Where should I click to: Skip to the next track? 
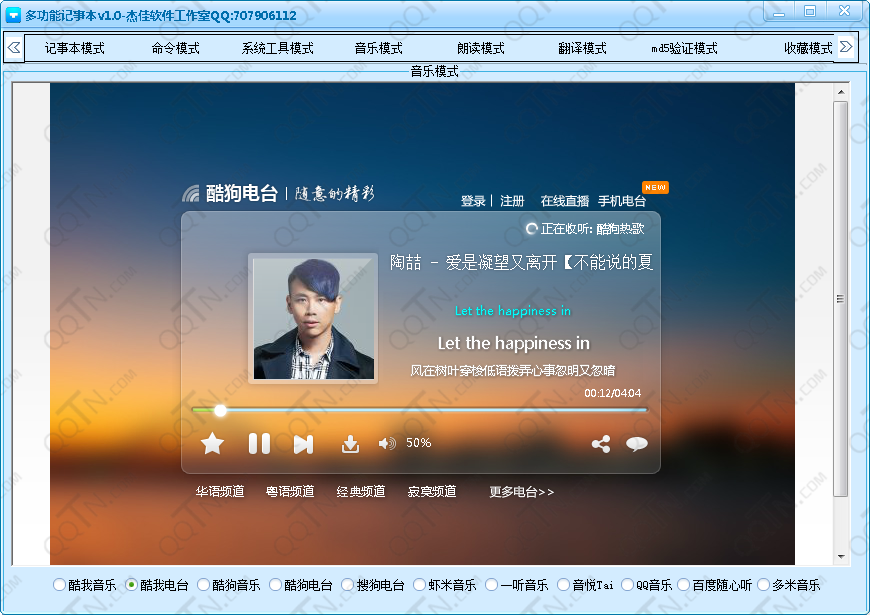303,444
